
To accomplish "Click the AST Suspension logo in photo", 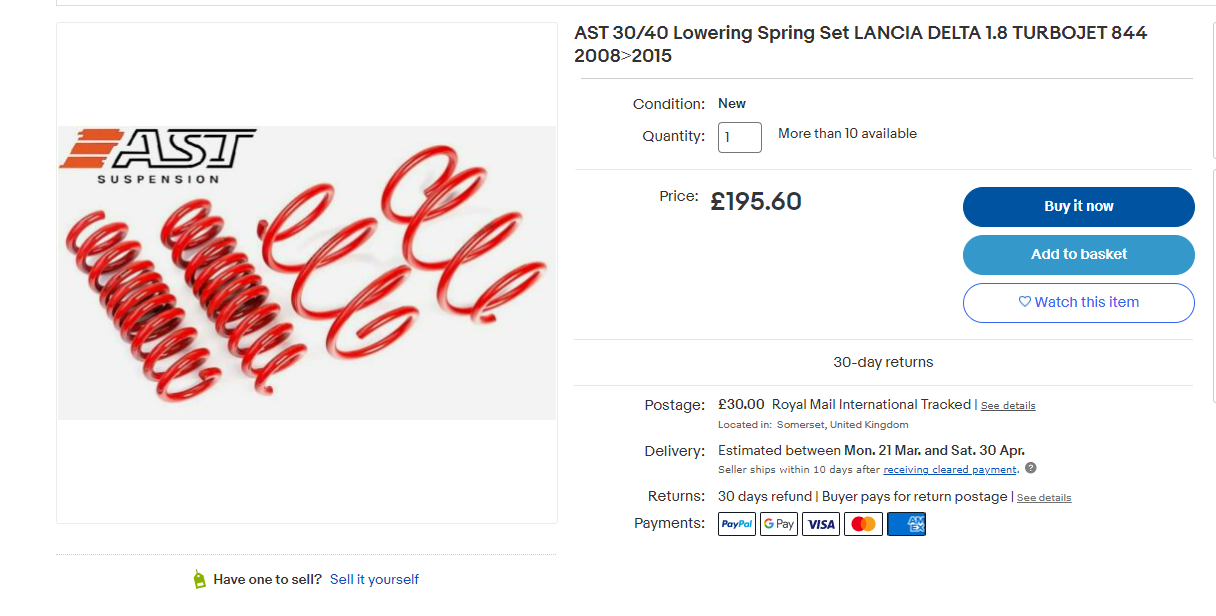I will pos(158,156).
